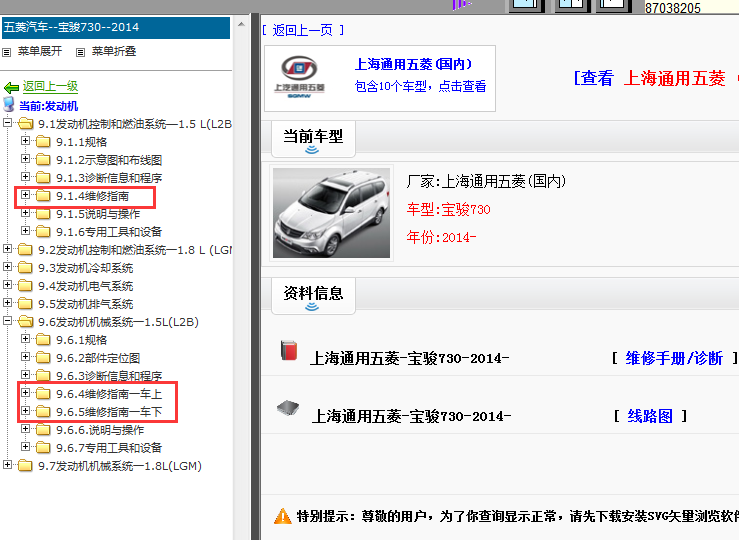Screen dimensions: 739x540
Task: Click the red book icon for 维修手册
Action: tap(288, 351)
